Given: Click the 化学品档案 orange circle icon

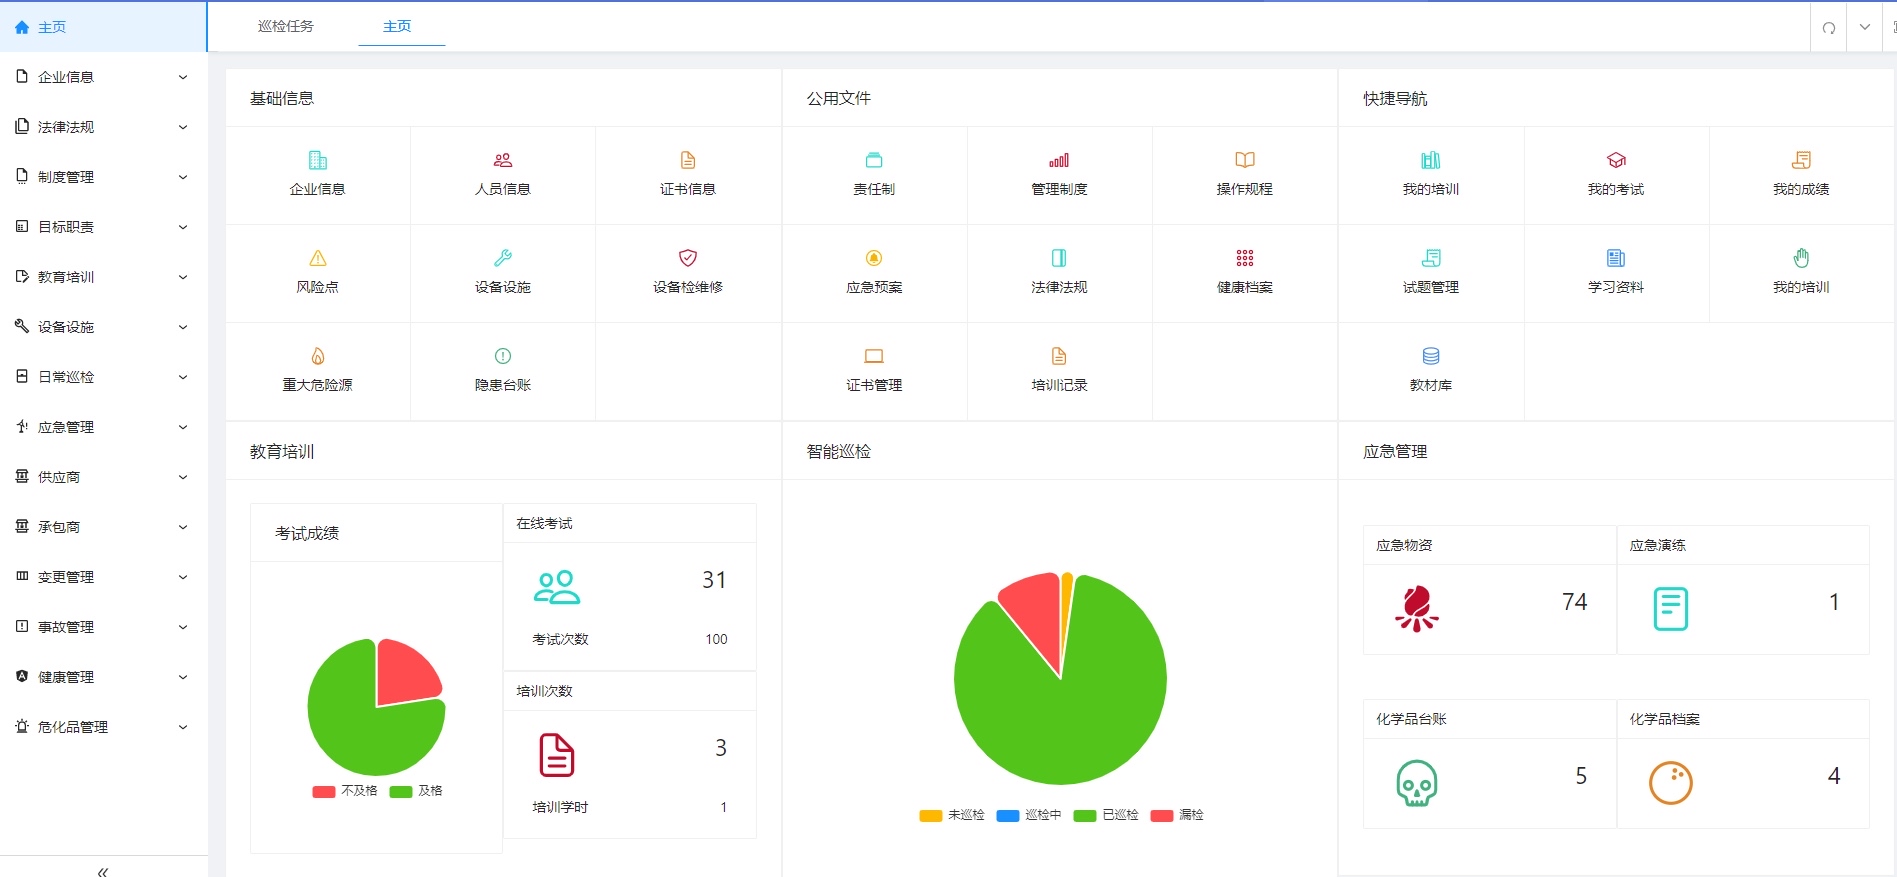Looking at the screenshot, I should (1671, 783).
